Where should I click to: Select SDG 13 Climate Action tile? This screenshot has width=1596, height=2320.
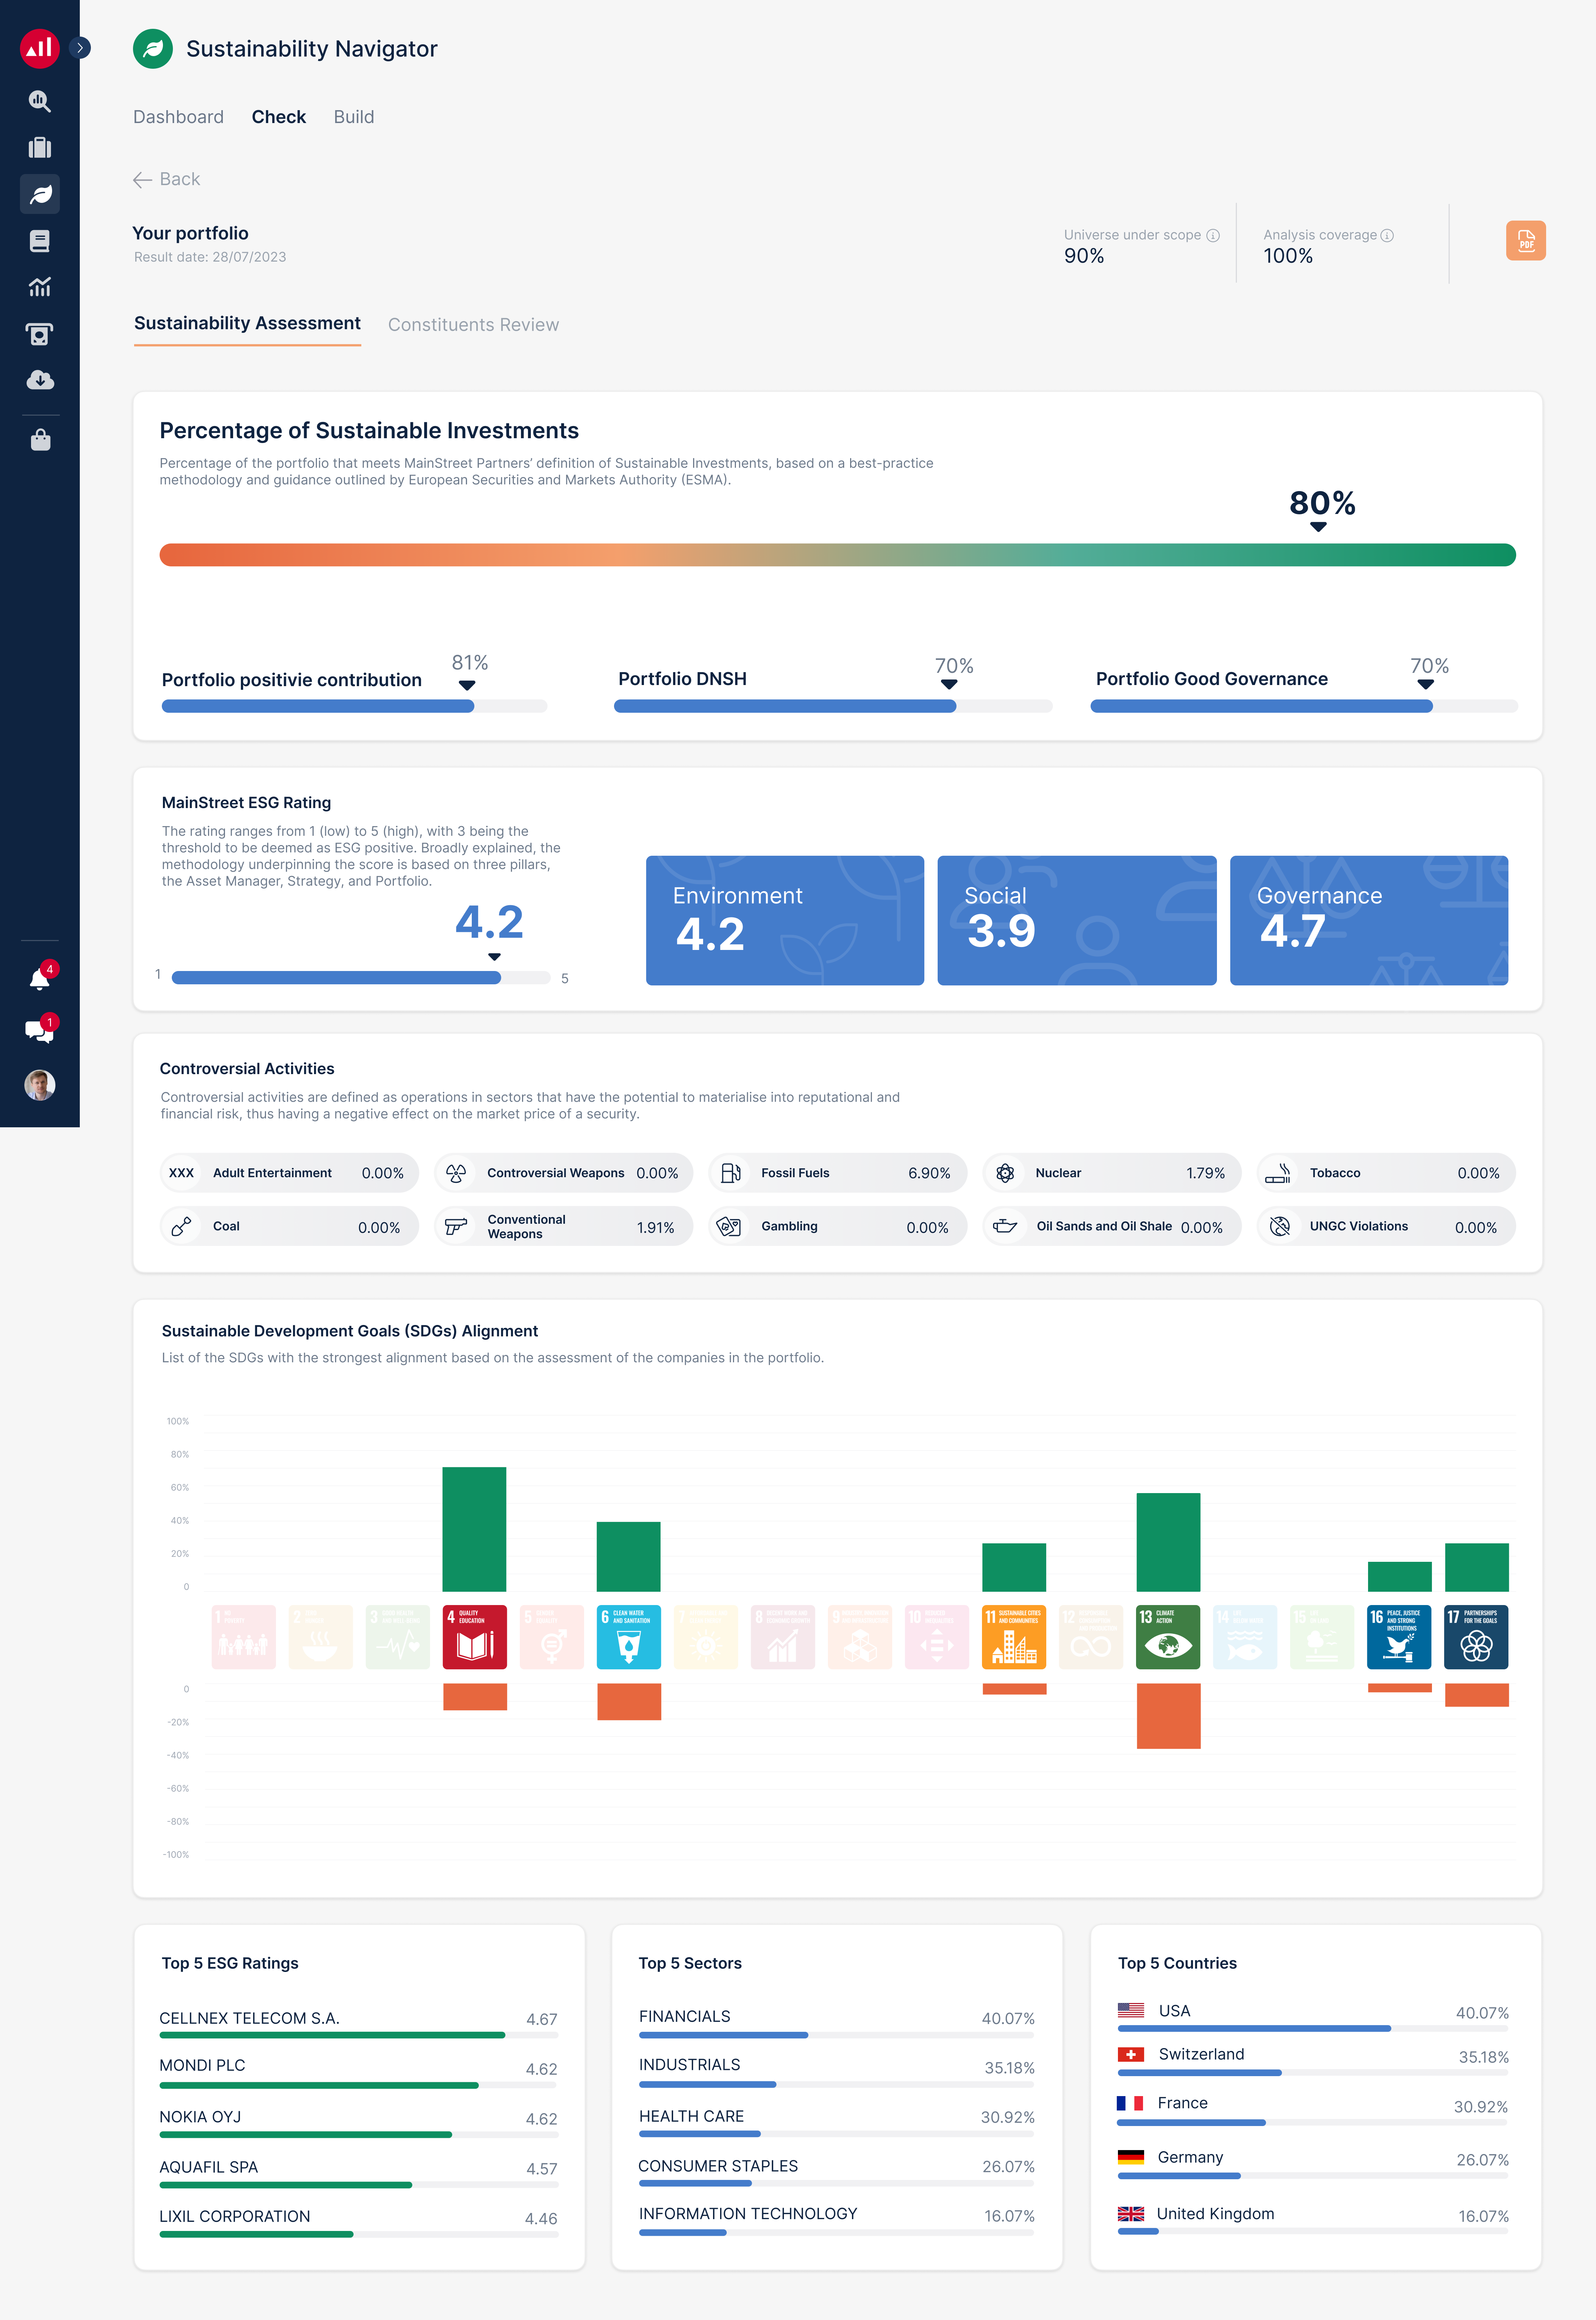pos(1168,1637)
